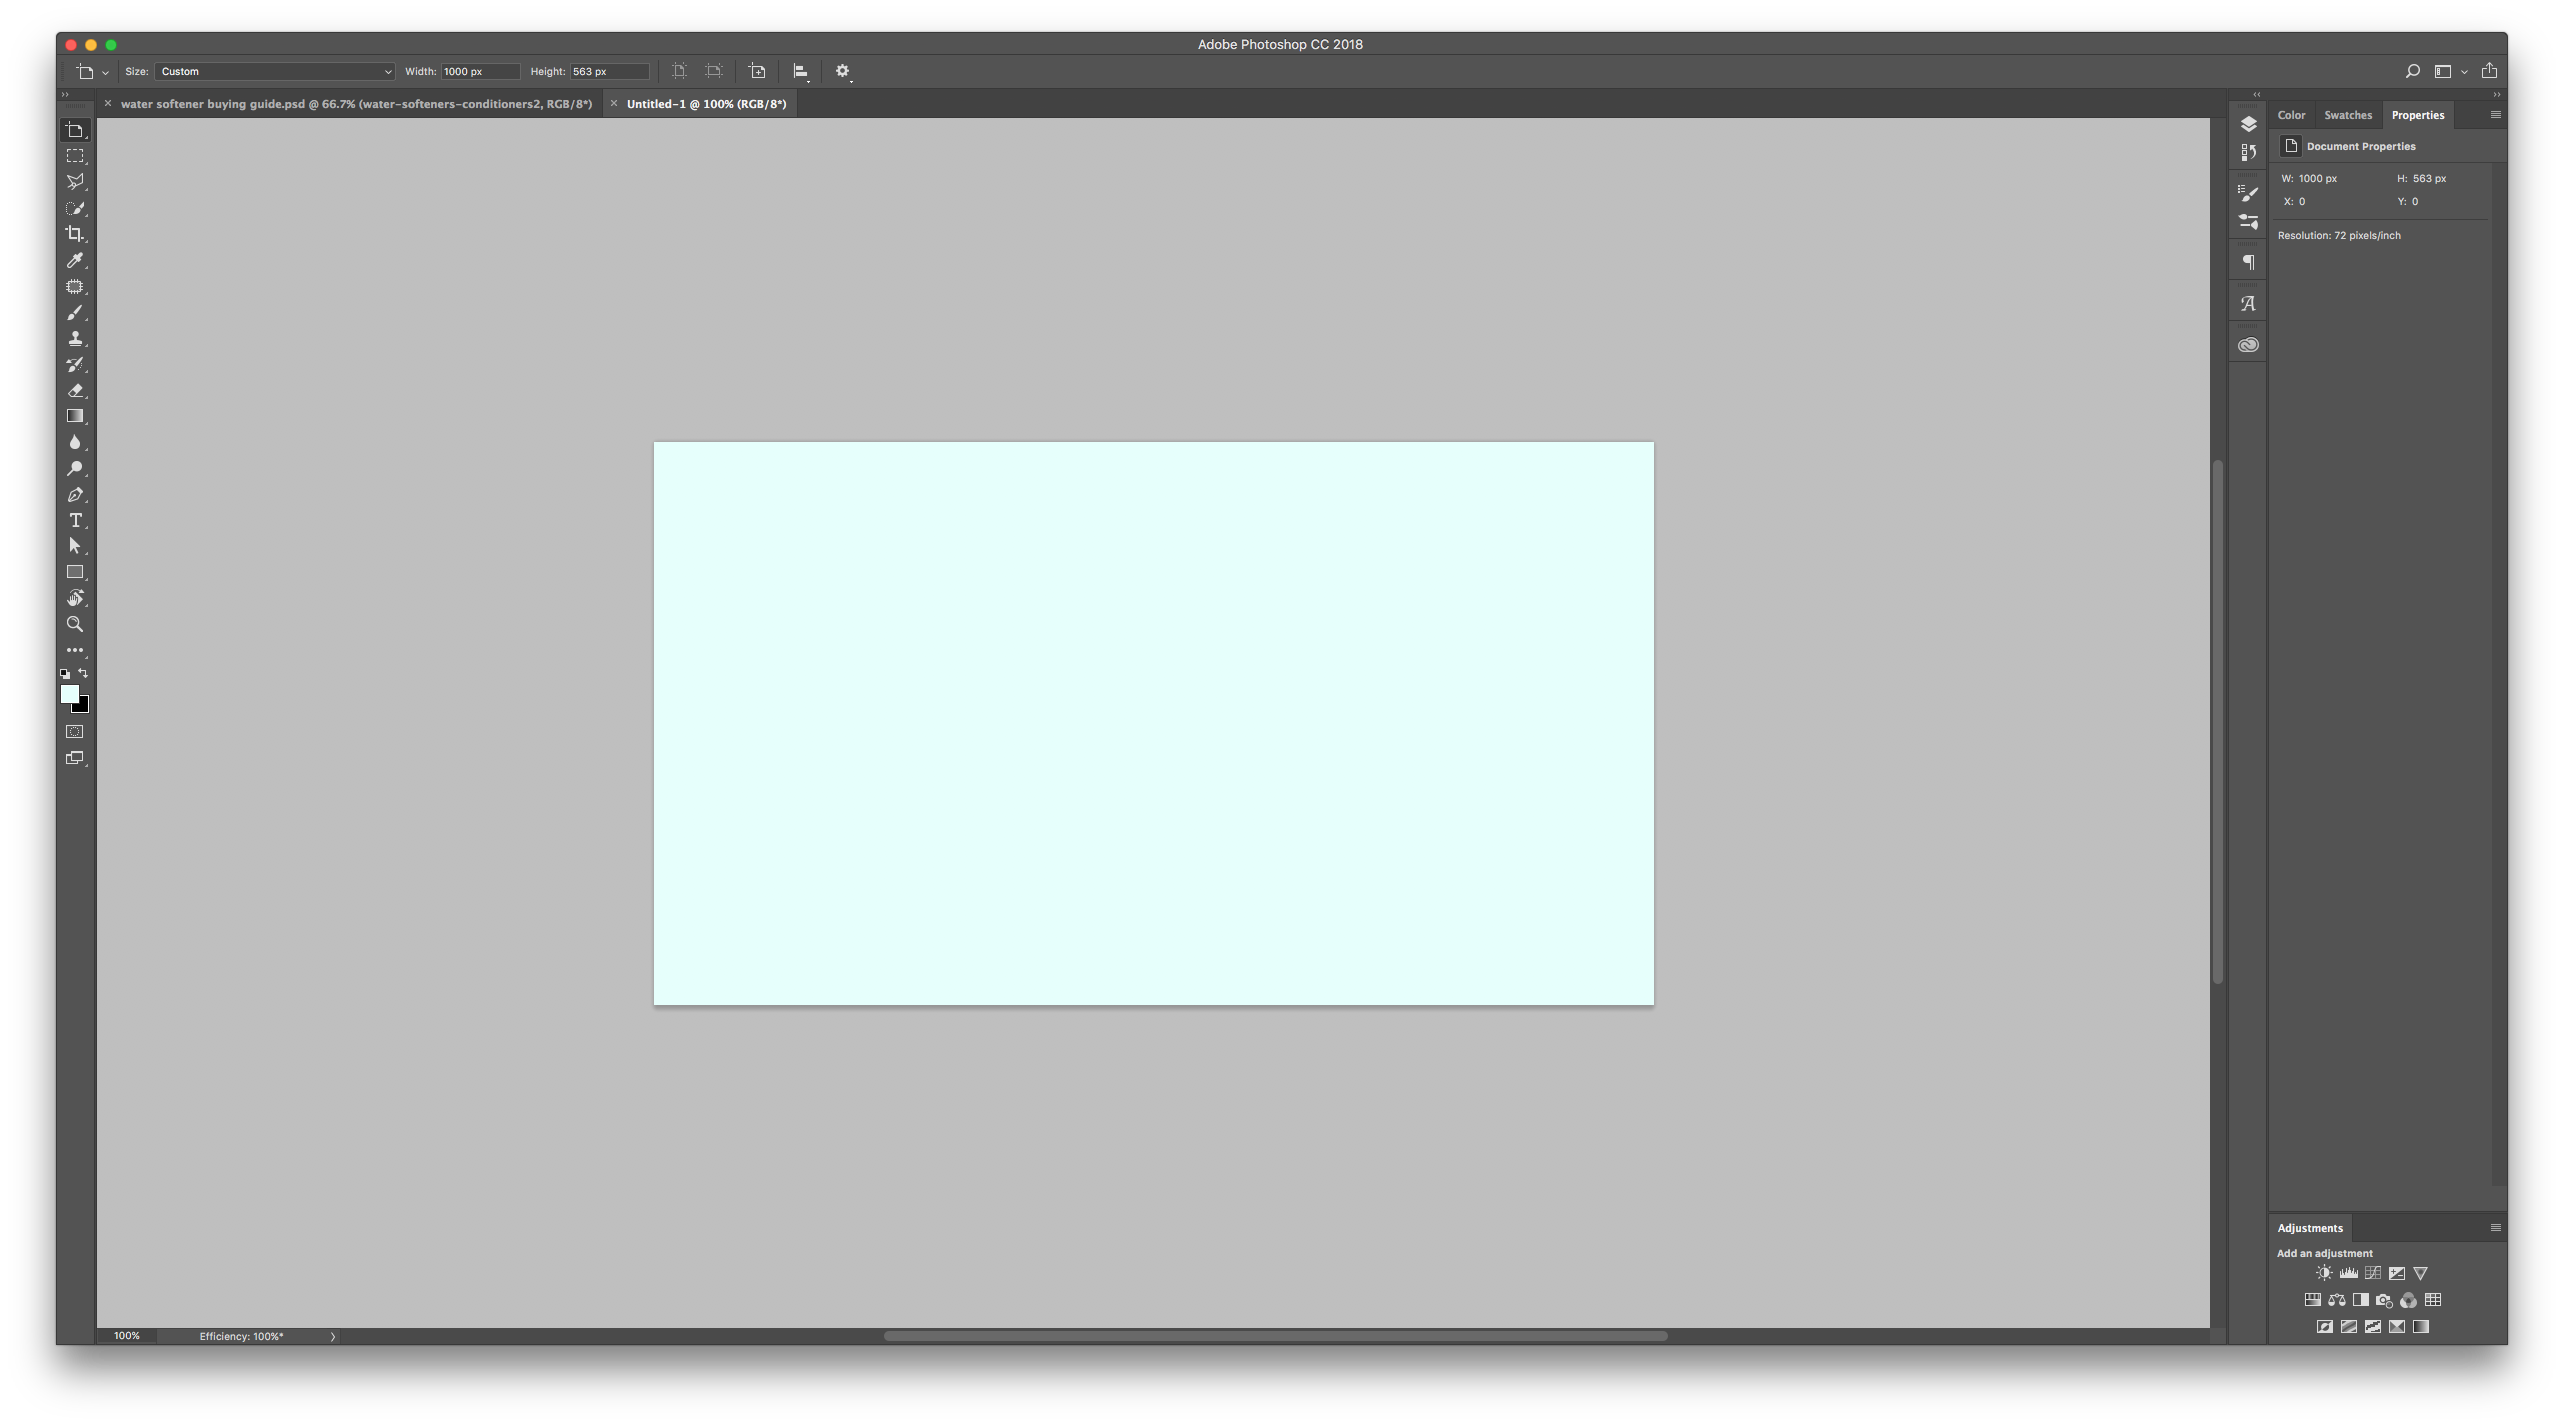Click the foreground color swatch
The height and width of the screenshot is (1425, 2564).
(71, 694)
